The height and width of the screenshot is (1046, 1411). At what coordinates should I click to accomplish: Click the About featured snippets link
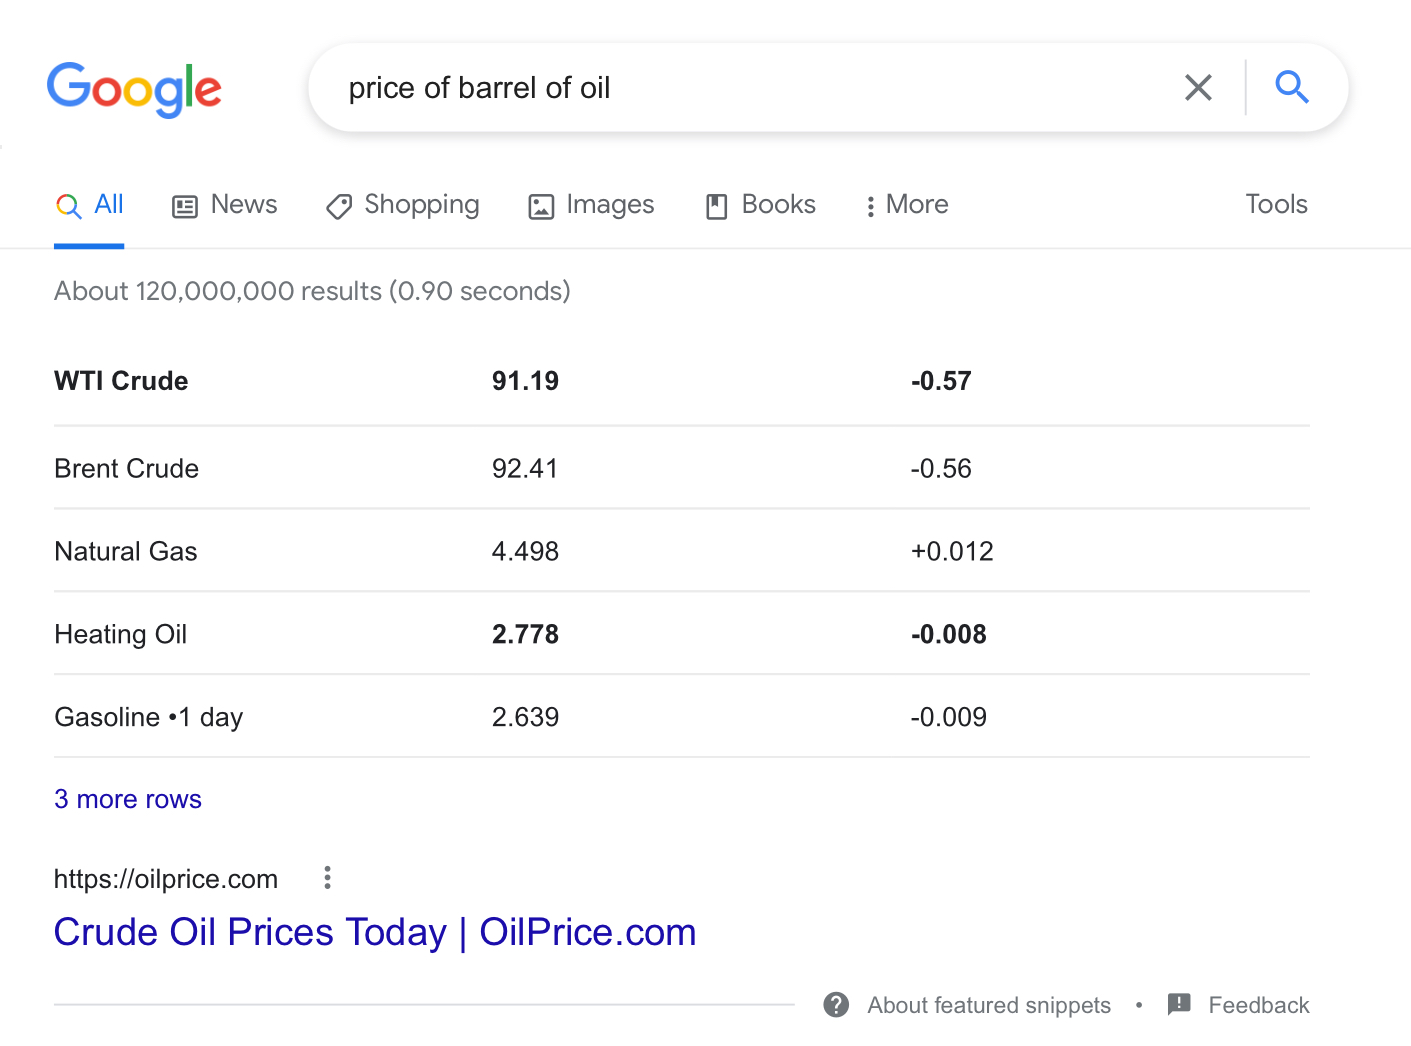point(988,1005)
